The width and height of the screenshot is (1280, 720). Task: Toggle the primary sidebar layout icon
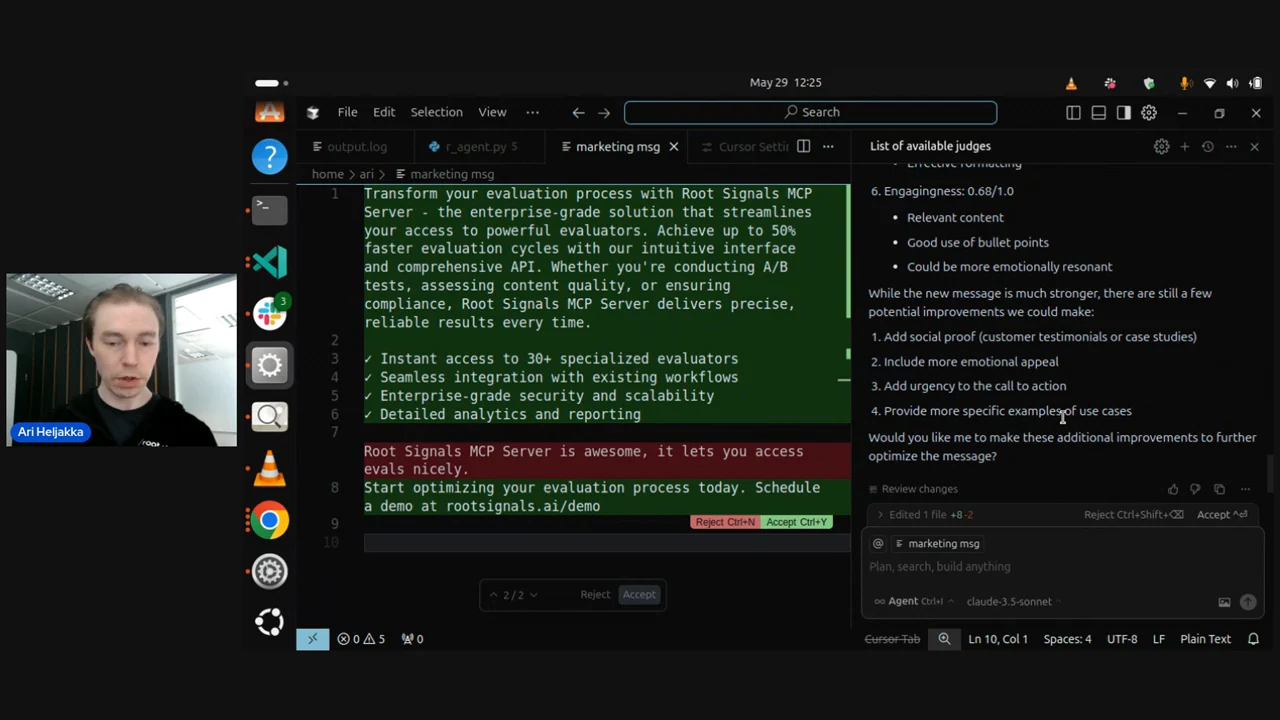click(1073, 113)
